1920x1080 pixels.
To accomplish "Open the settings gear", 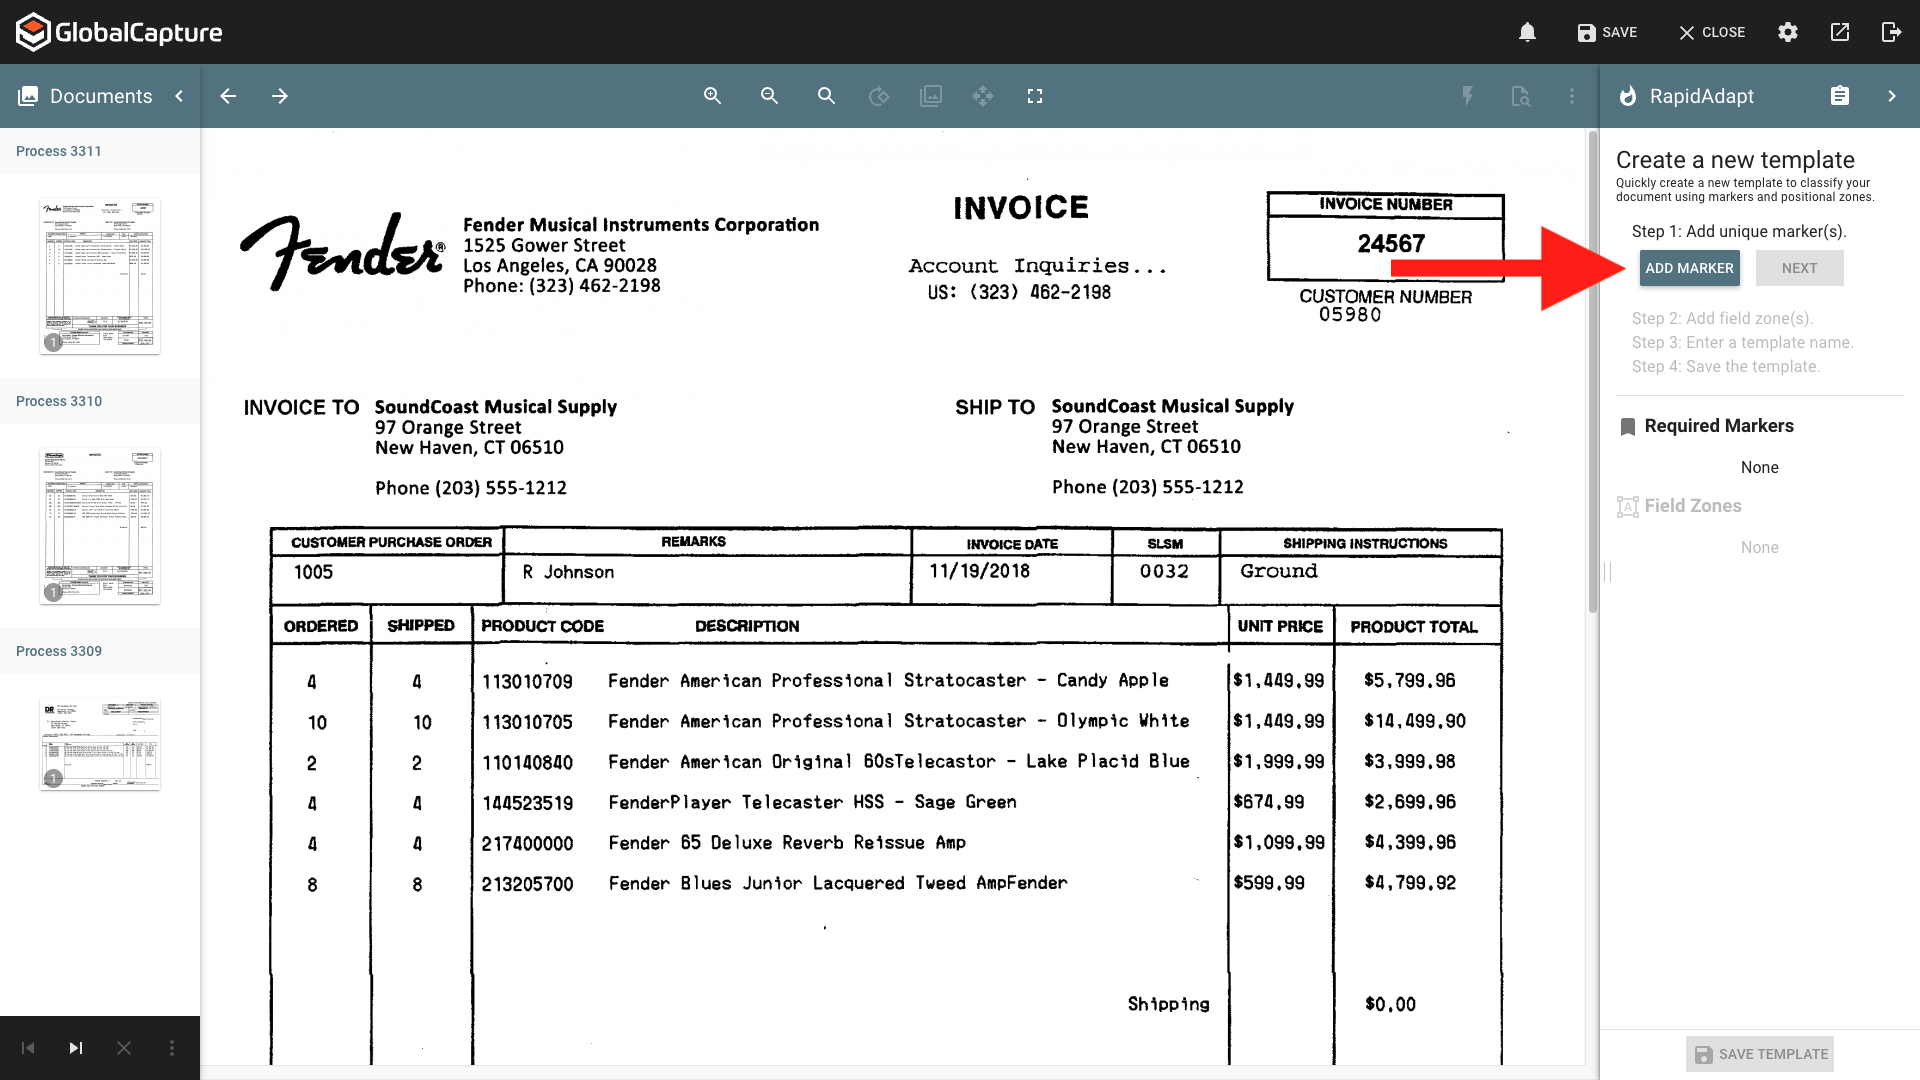I will (x=1788, y=32).
